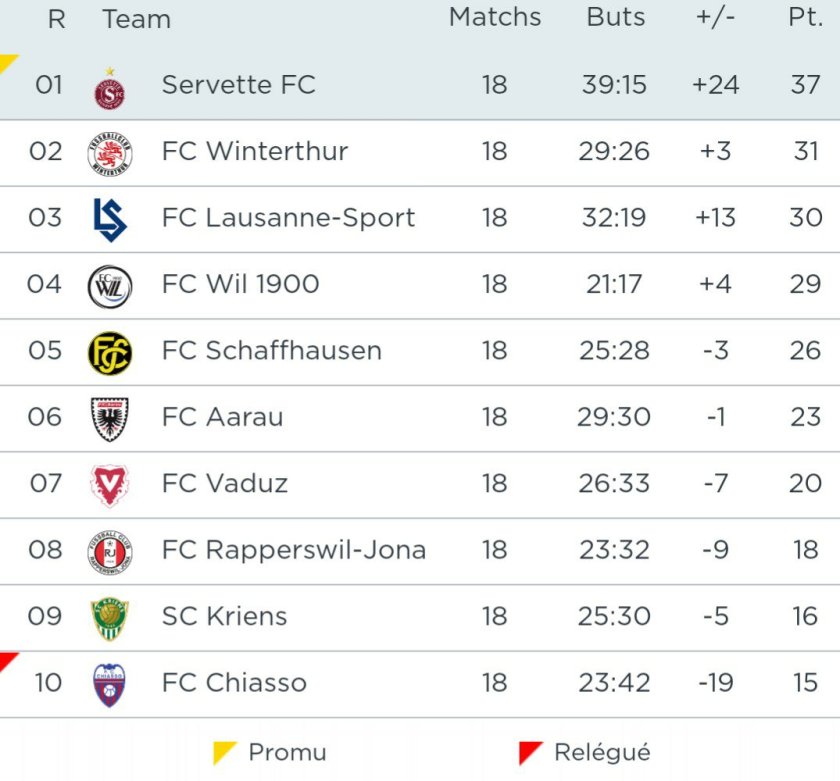Click the Pt. points column header
The height and width of the screenshot is (781, 840).
pyautogui.click(x=805, y=18)
